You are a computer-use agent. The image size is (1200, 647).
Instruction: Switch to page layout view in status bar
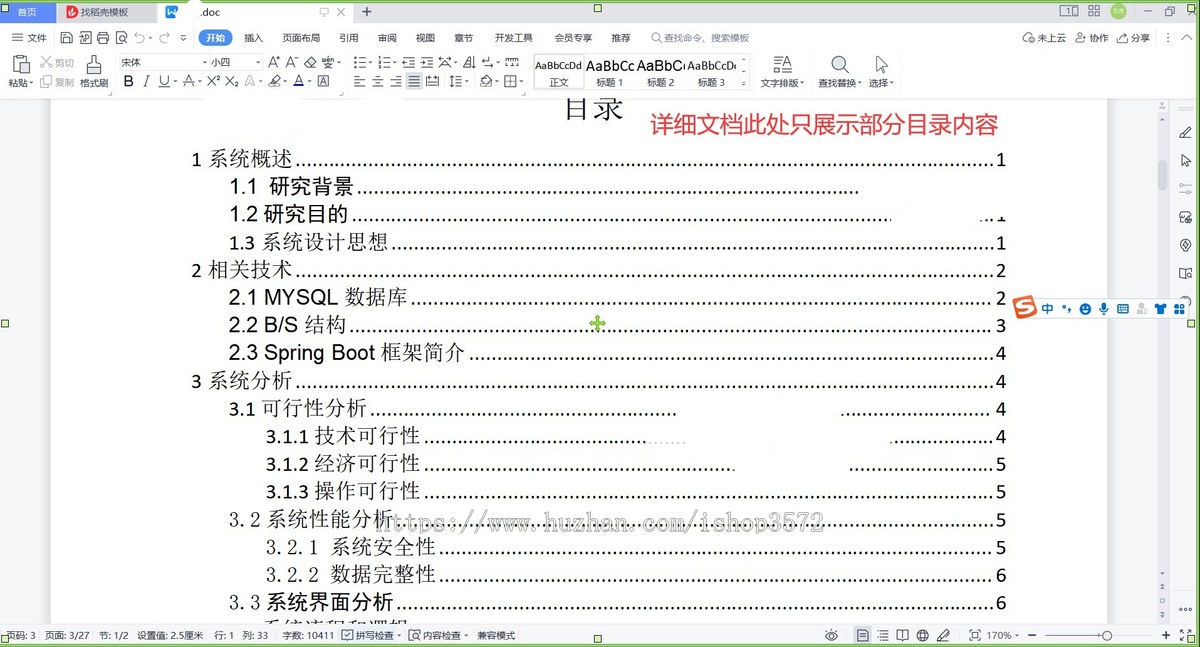click(x=862, y=636)
